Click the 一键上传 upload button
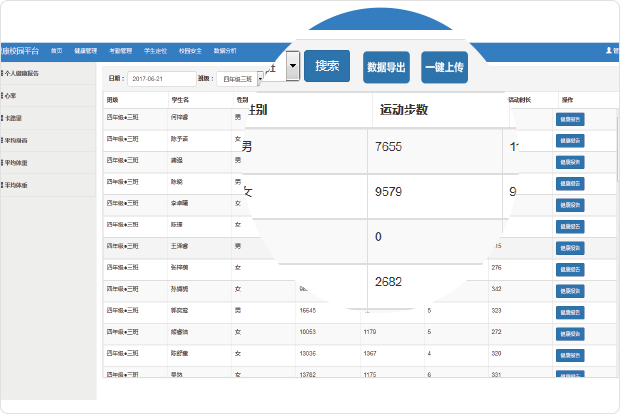The image size is (620, 414). [444, 67]
